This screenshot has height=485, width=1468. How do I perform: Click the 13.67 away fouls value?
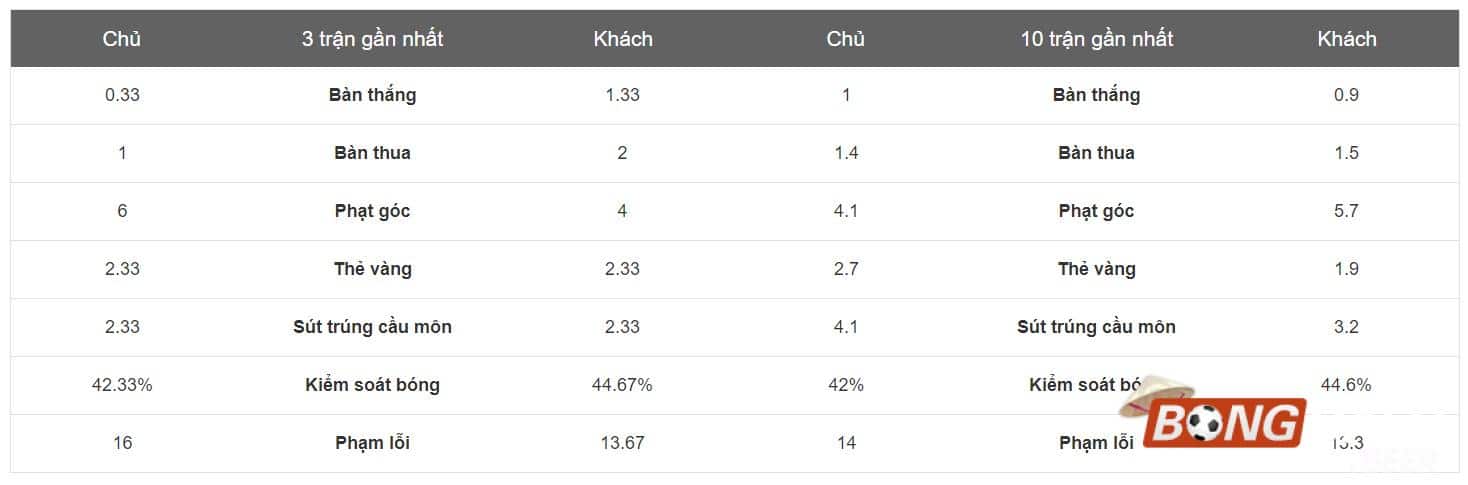(622, 443)
